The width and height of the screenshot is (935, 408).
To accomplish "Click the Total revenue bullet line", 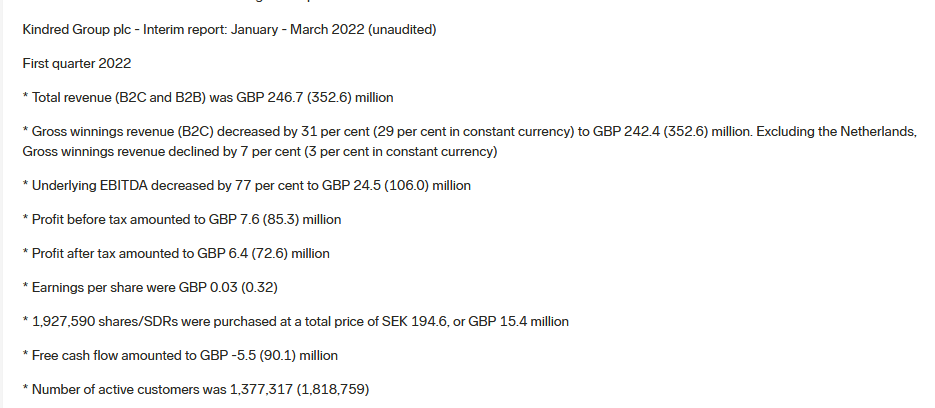I will 208,97.
